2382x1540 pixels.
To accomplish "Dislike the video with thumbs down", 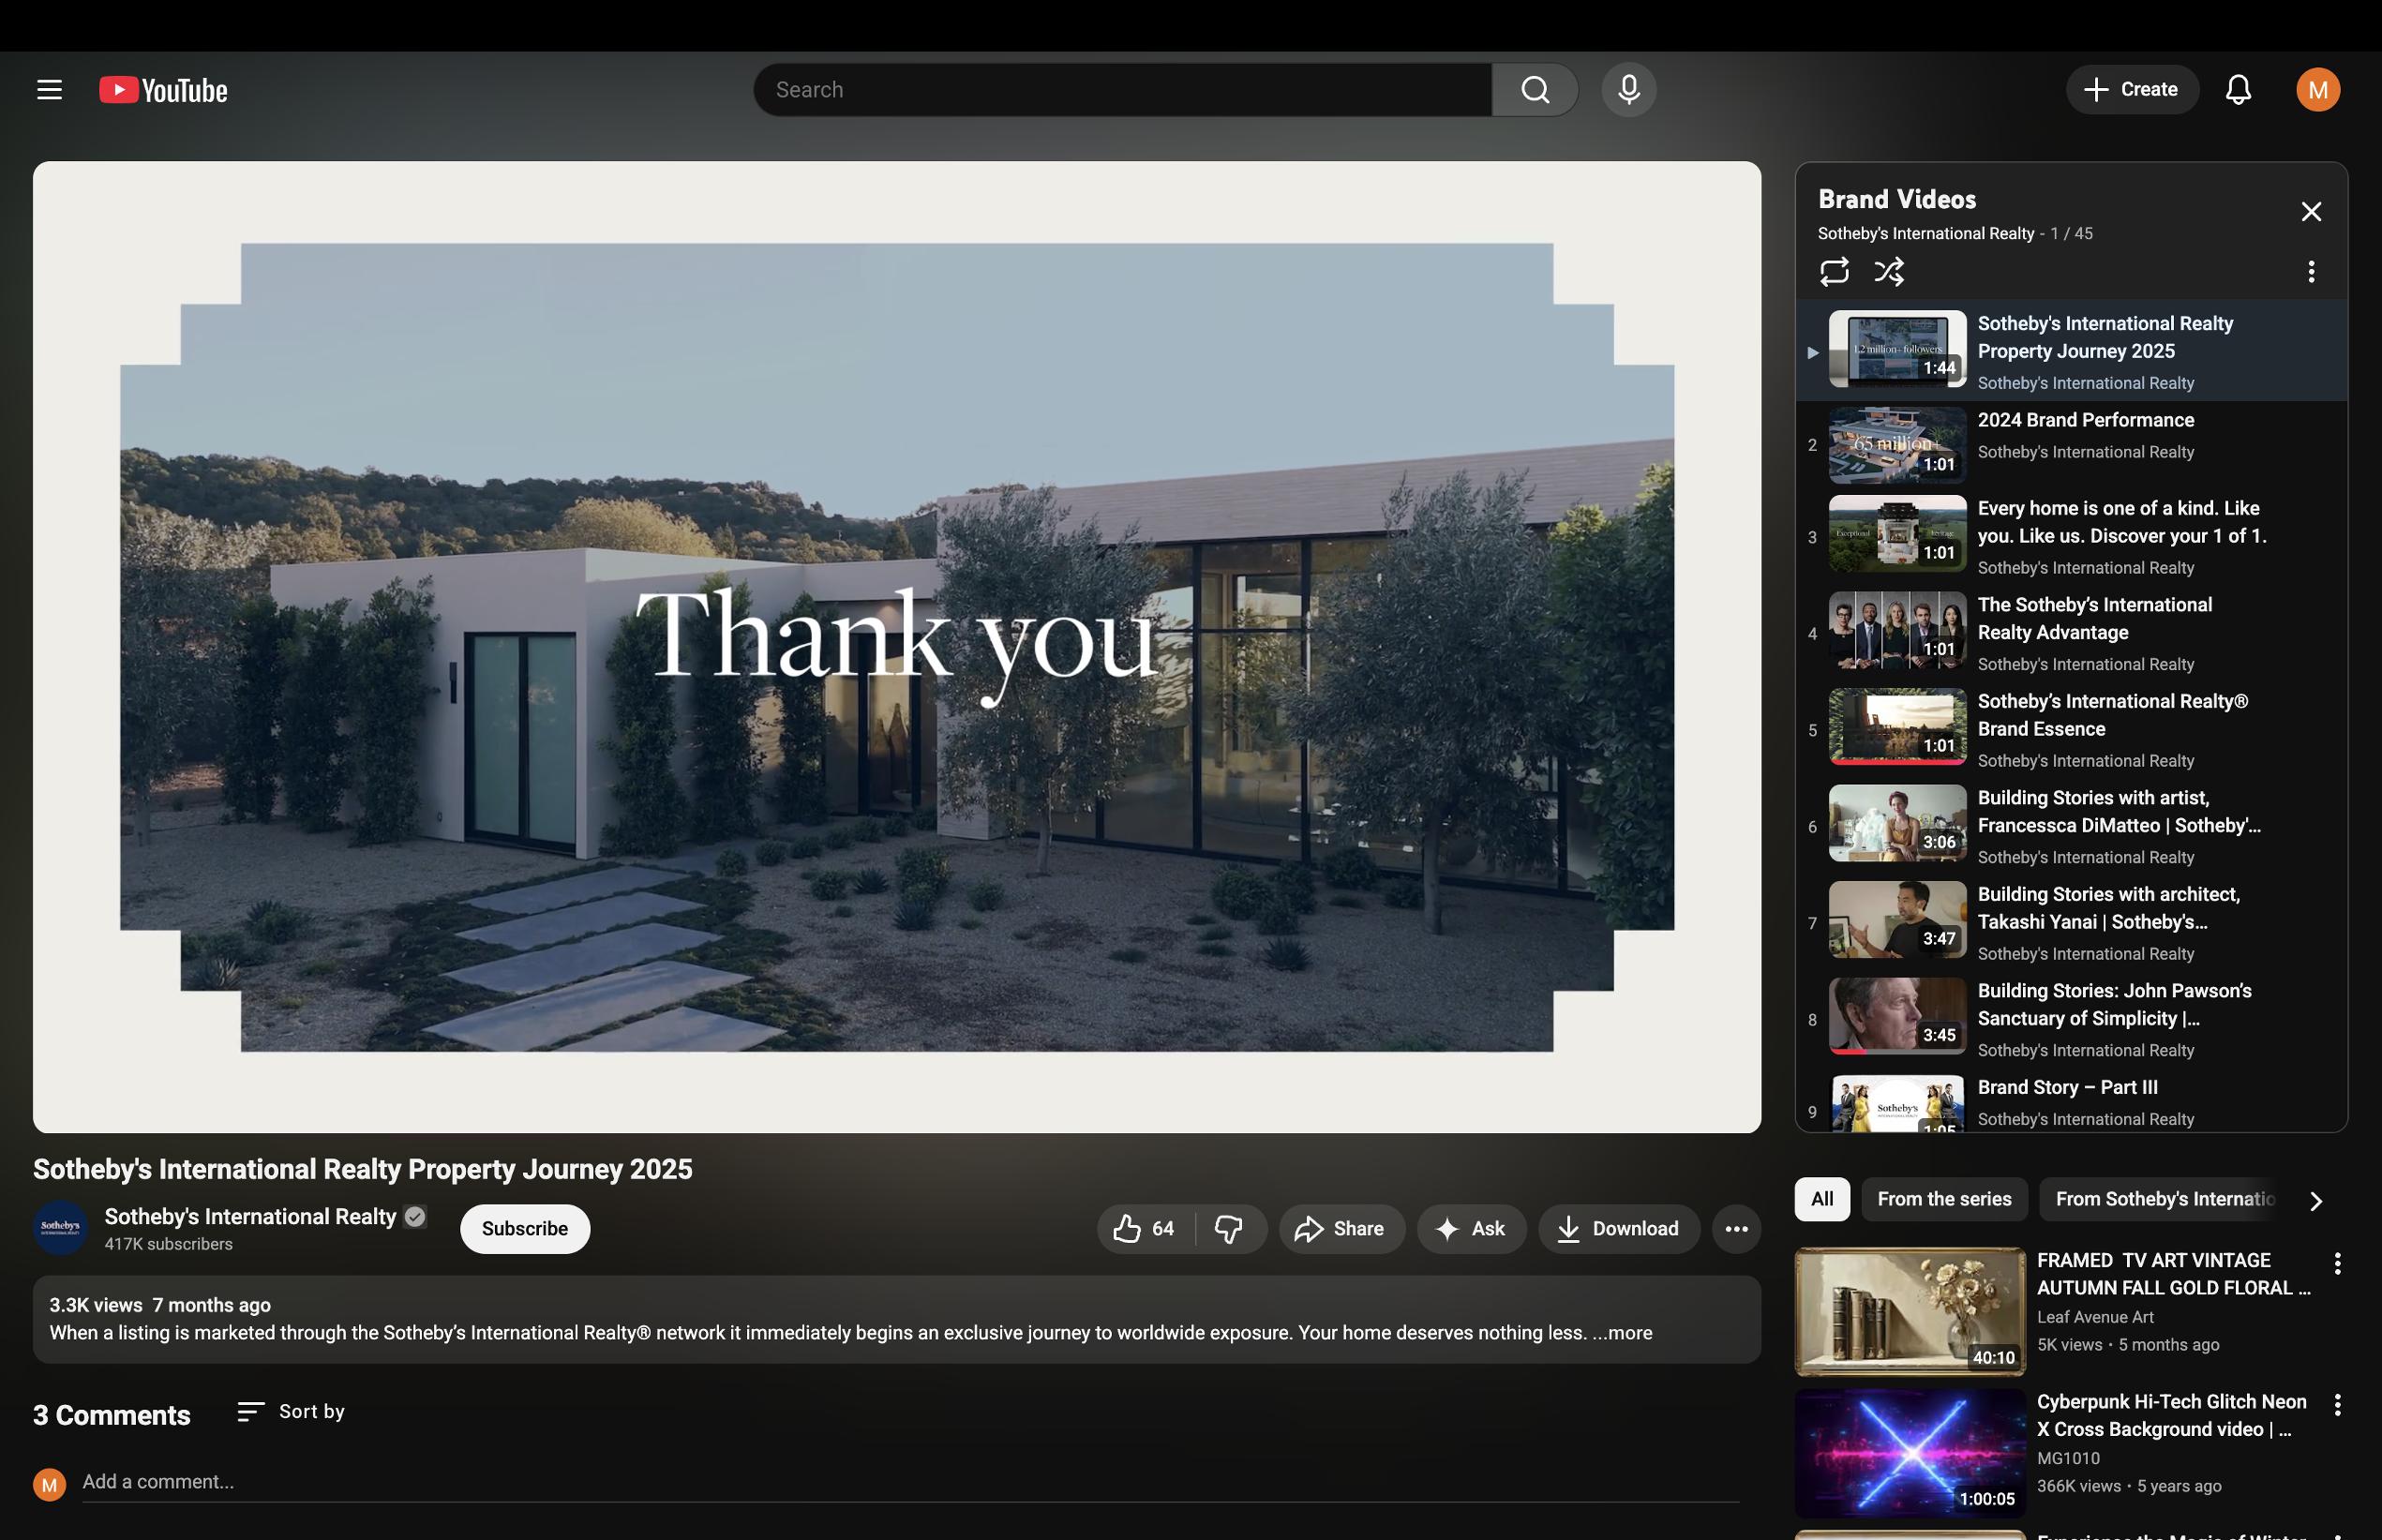I will pos(1228,1228).
